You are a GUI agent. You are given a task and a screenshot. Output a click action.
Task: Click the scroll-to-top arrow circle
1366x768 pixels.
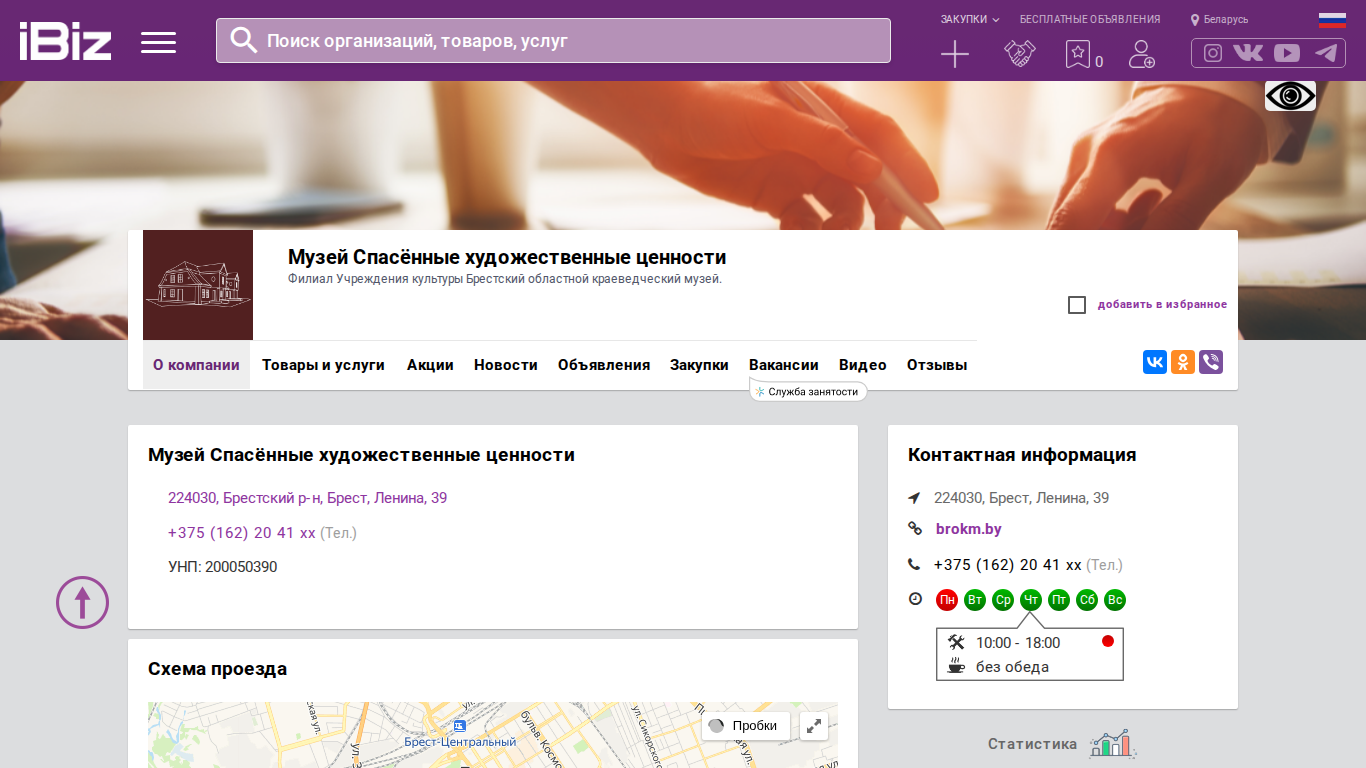[x=82, y=602]
